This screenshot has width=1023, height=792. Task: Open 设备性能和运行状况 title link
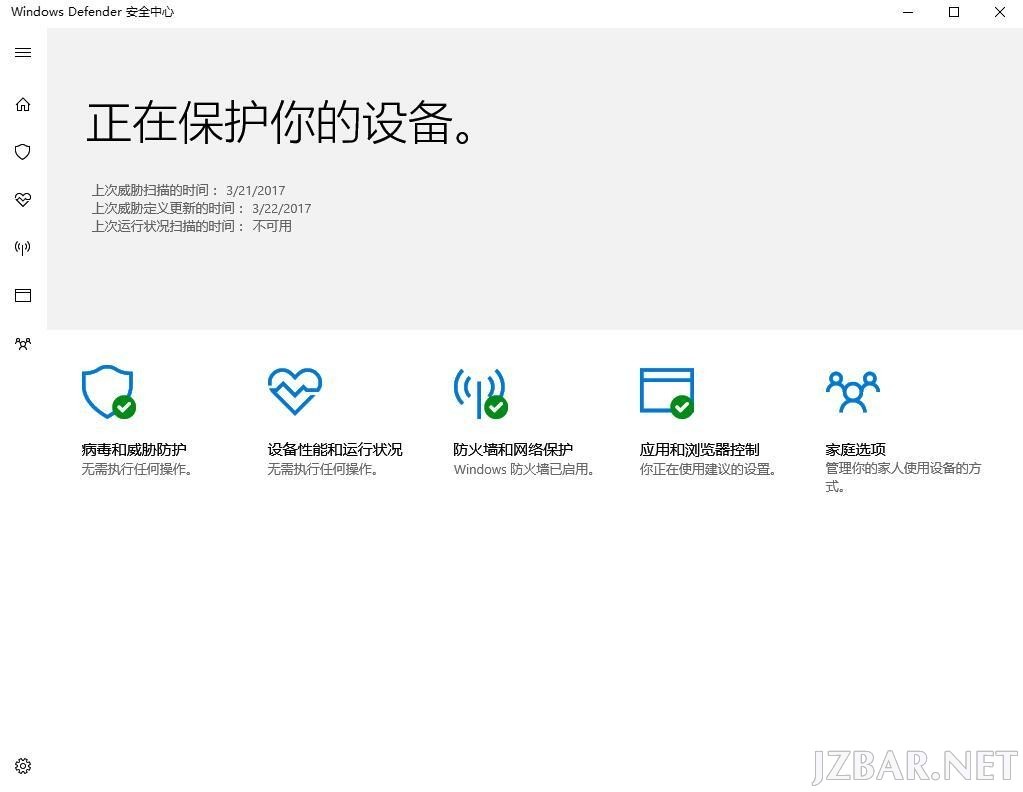[335, 449]
